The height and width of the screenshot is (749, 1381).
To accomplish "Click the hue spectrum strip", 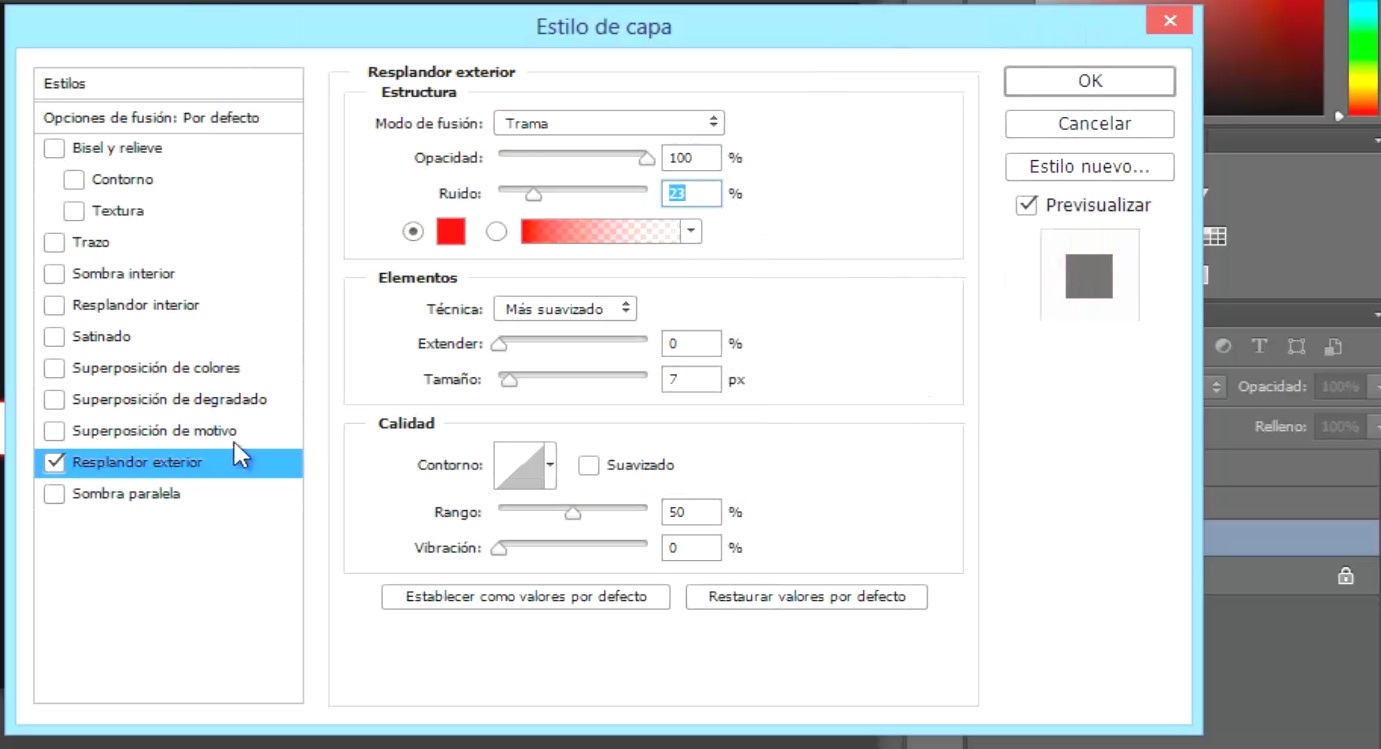I will pos(1364,57).
